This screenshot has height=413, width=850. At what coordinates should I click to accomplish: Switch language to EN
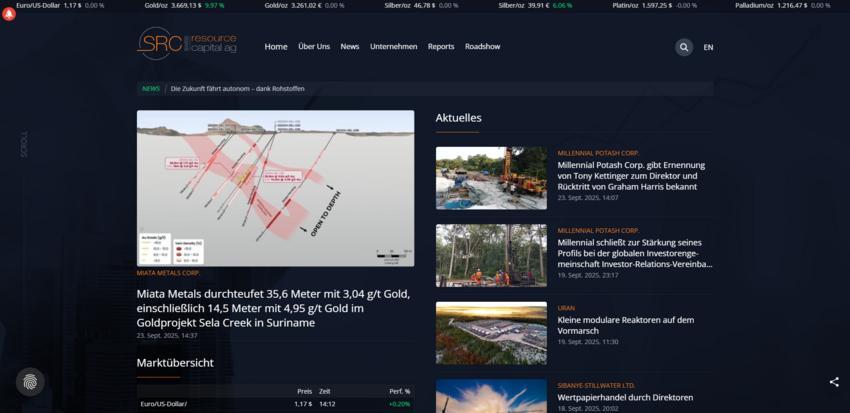tap(708, 47)
